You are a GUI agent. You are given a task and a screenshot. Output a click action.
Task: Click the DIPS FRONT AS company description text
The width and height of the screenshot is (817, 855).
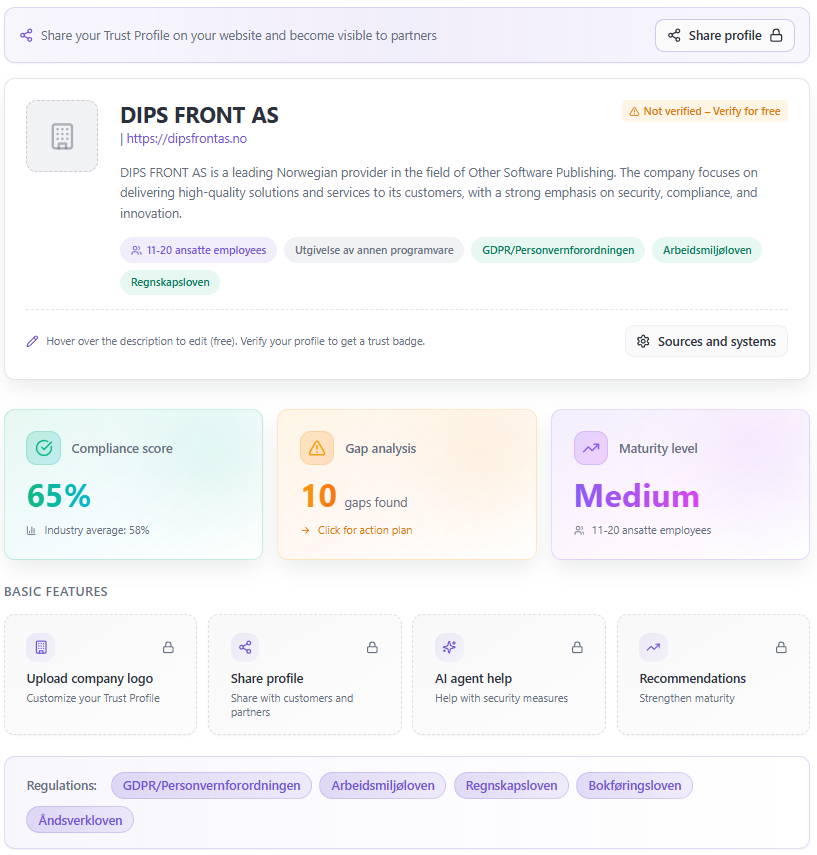point(438,192)
